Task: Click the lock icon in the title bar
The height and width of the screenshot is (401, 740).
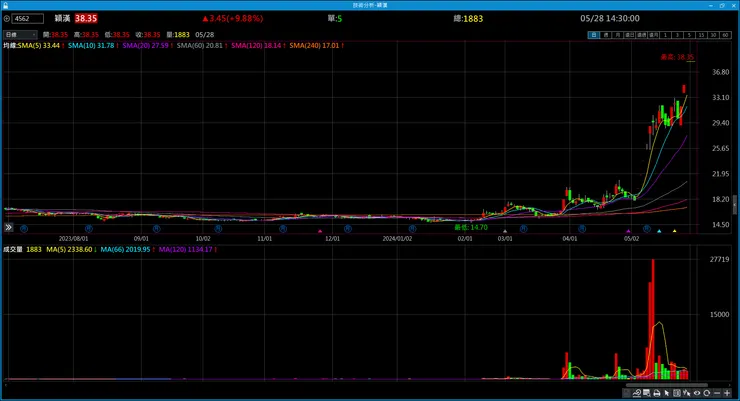Action: tap(6, 5)
